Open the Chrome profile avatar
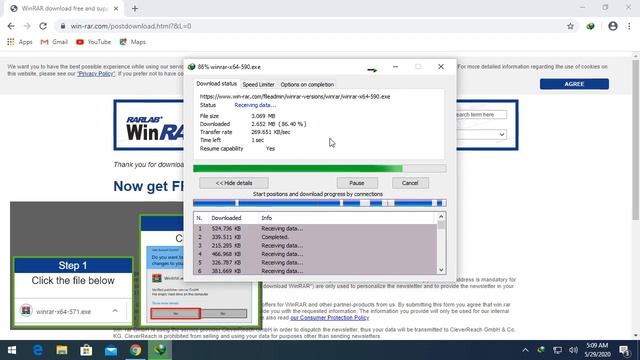 point(613,26)
